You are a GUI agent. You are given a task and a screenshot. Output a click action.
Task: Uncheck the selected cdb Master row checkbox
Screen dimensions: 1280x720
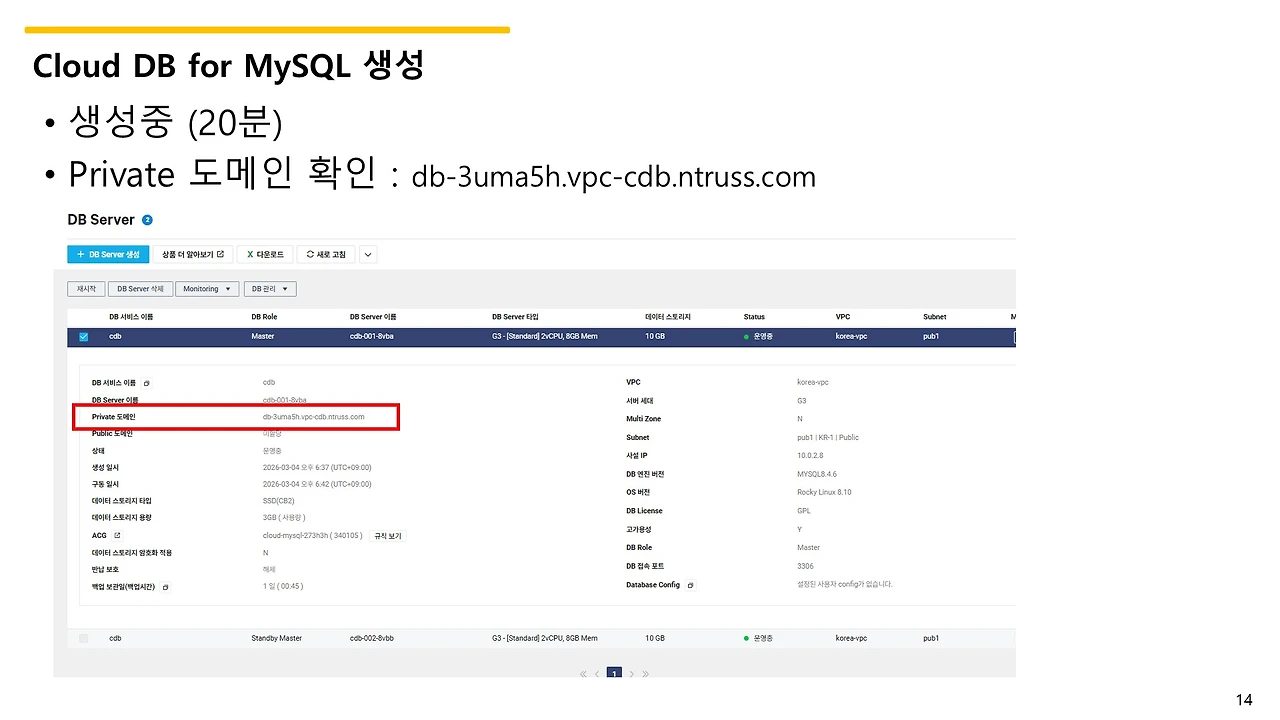[83, 337]
